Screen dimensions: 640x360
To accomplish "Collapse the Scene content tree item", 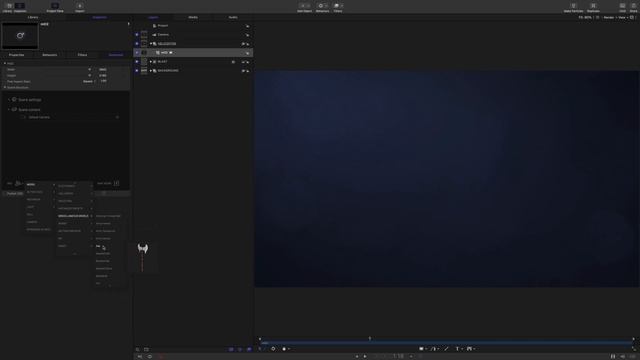I will coord(9,109).
